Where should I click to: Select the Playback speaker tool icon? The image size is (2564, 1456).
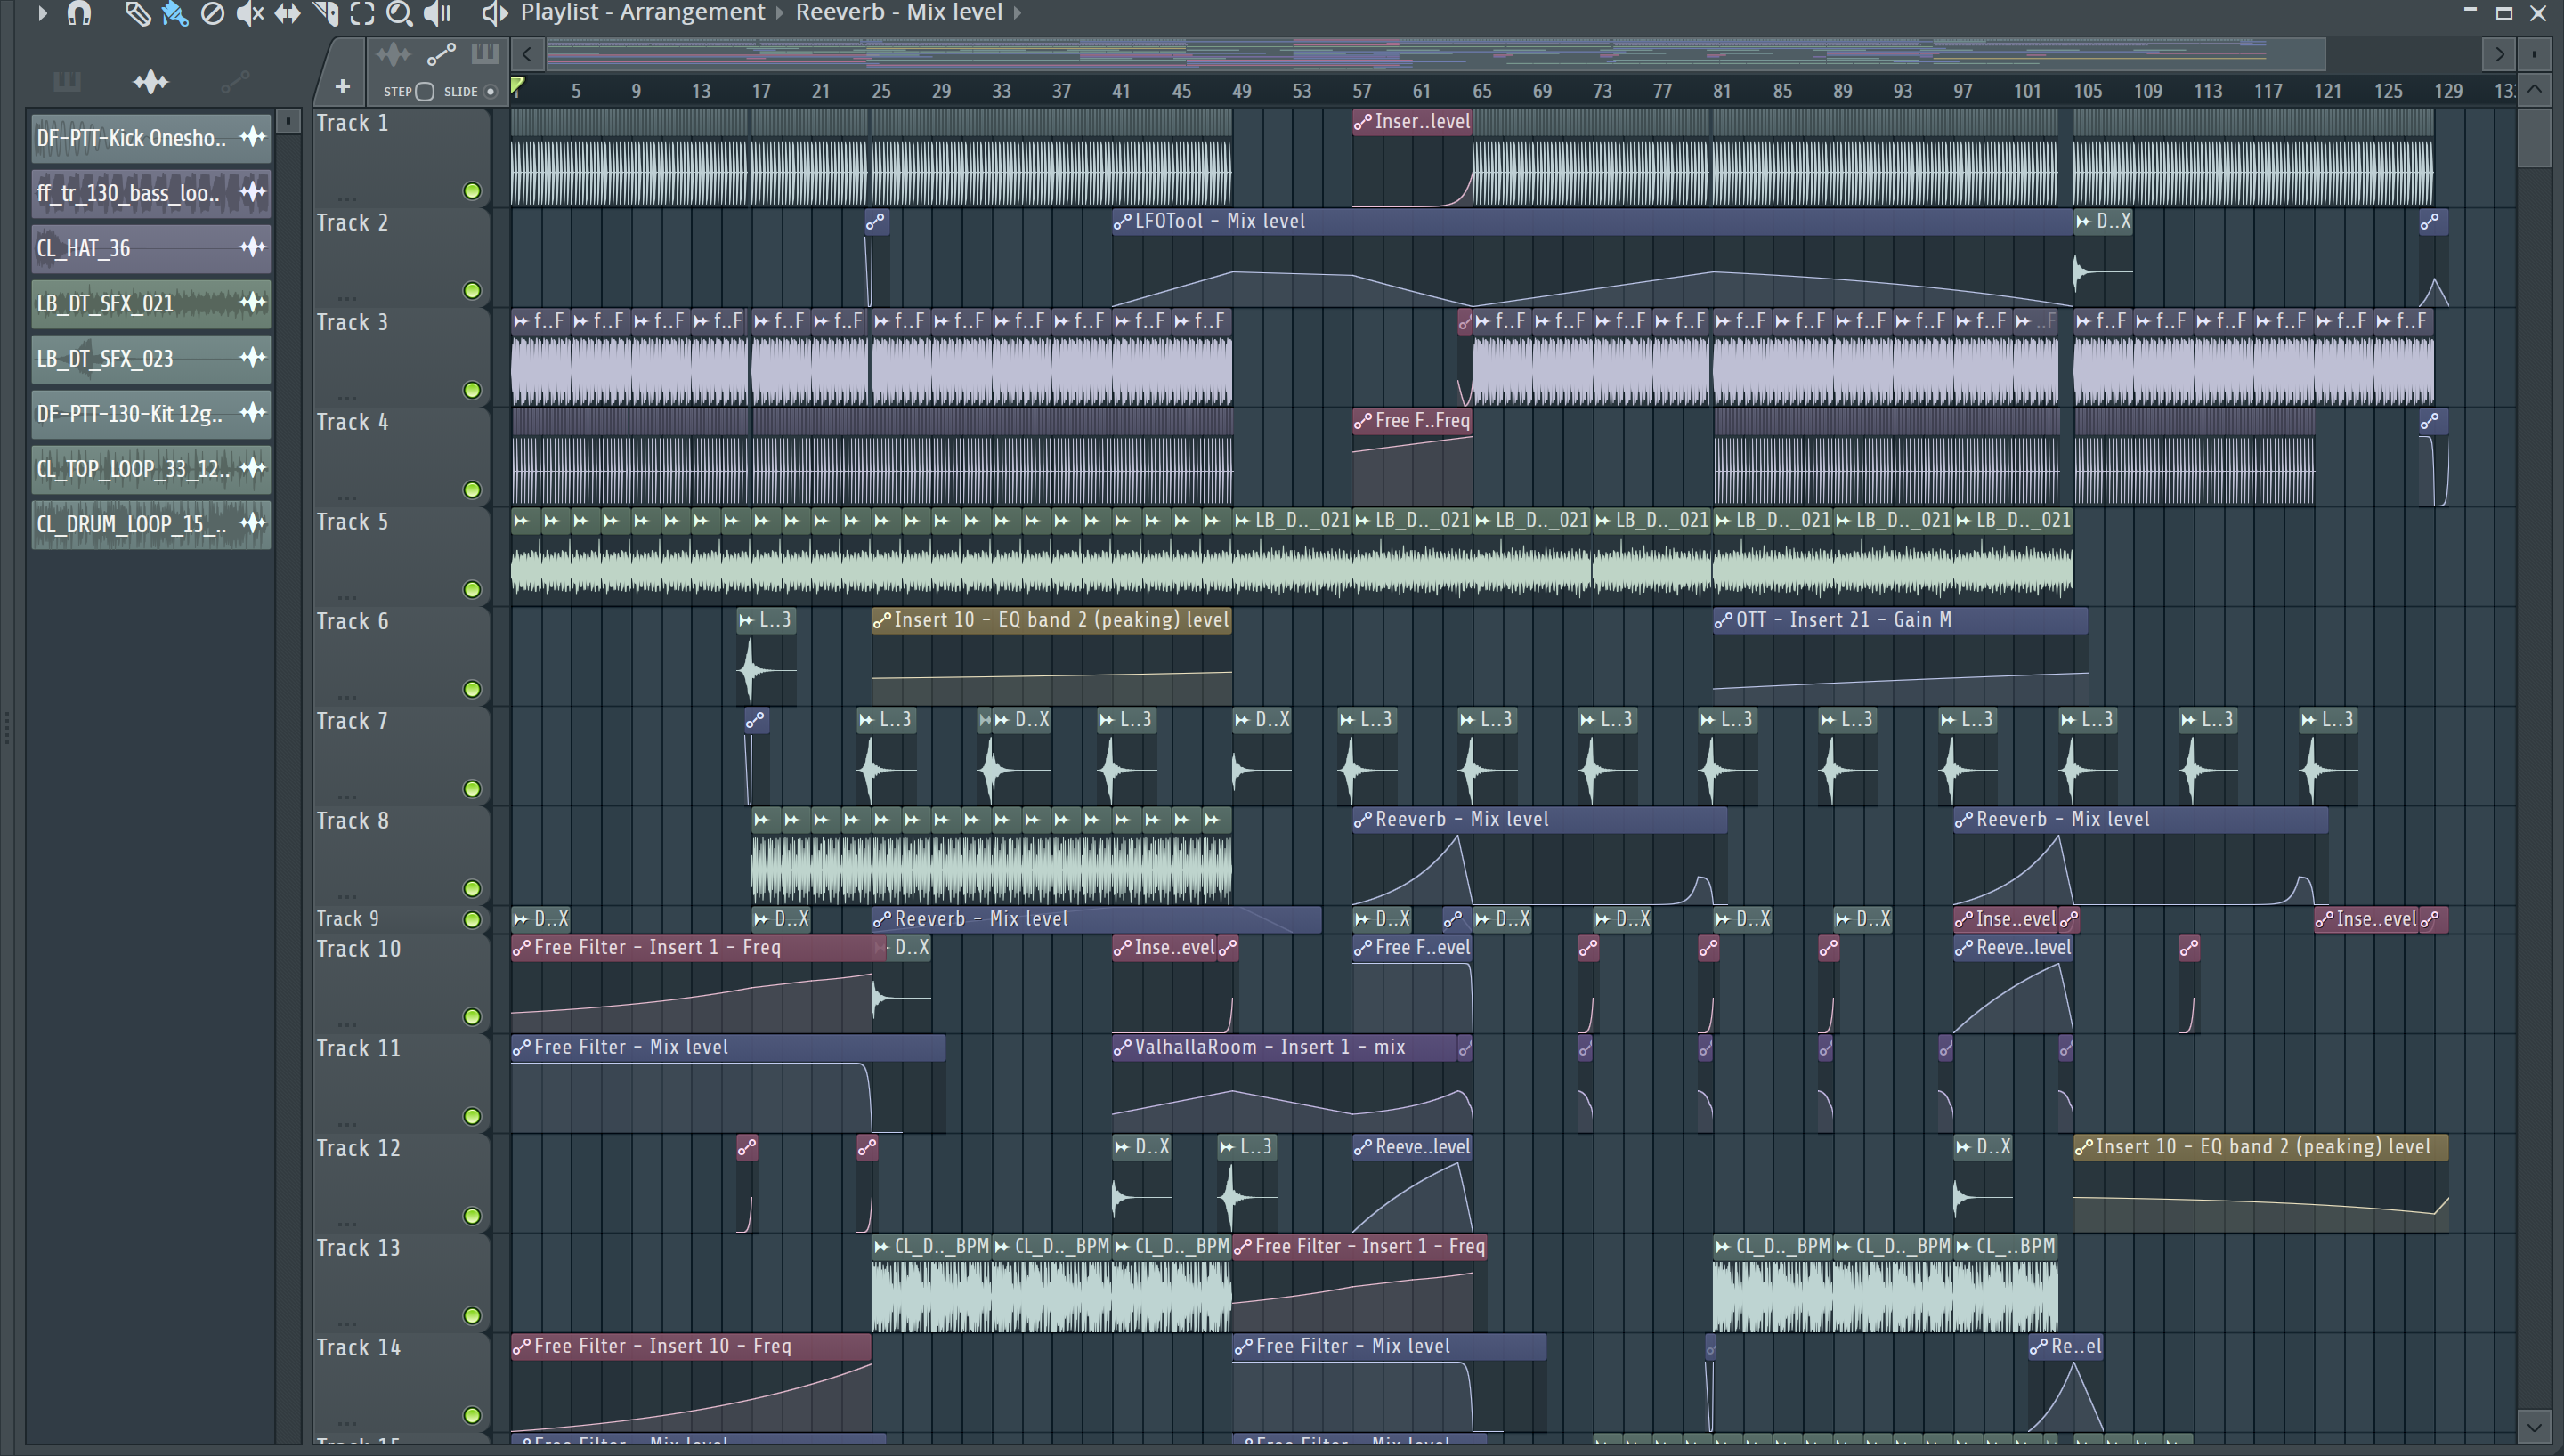click(x=438, y=13)
